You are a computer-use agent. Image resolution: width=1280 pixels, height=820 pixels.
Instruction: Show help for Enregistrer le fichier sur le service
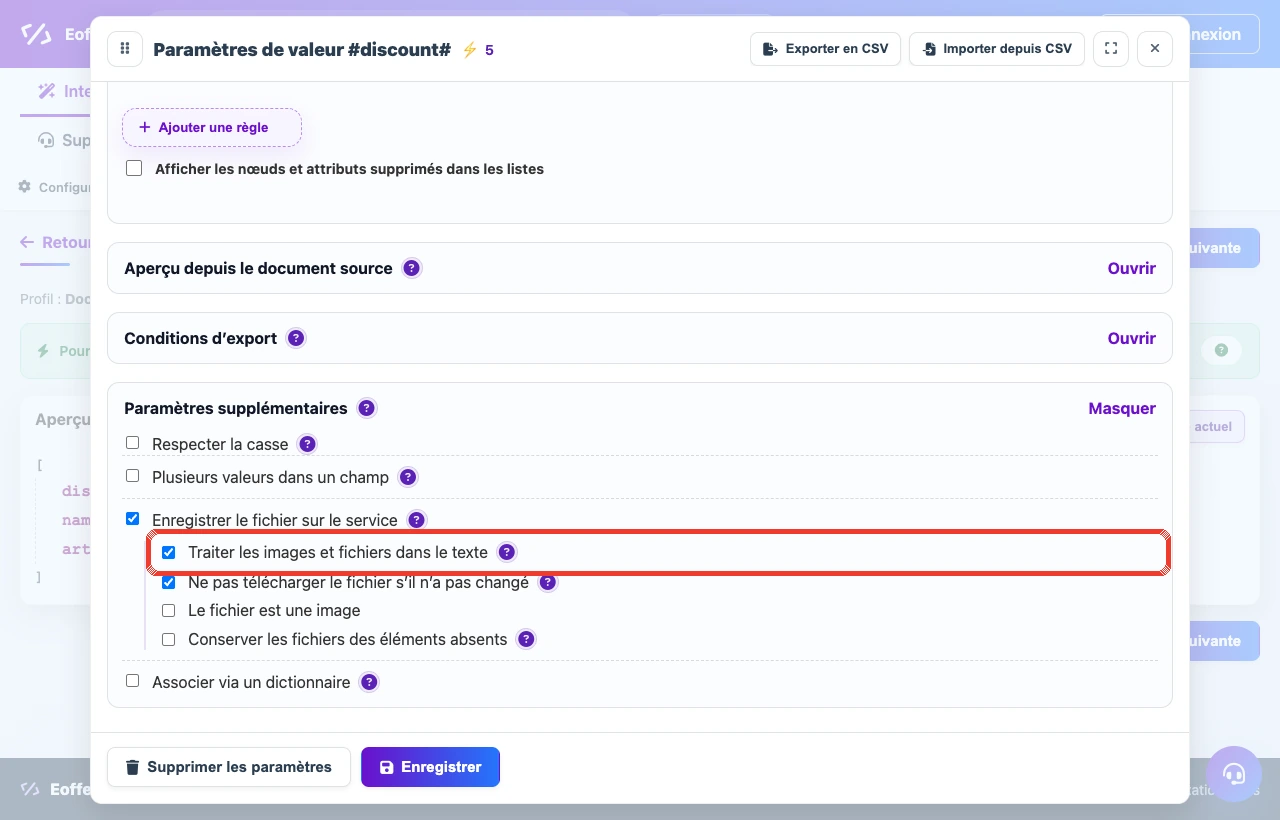pos(417,520)
